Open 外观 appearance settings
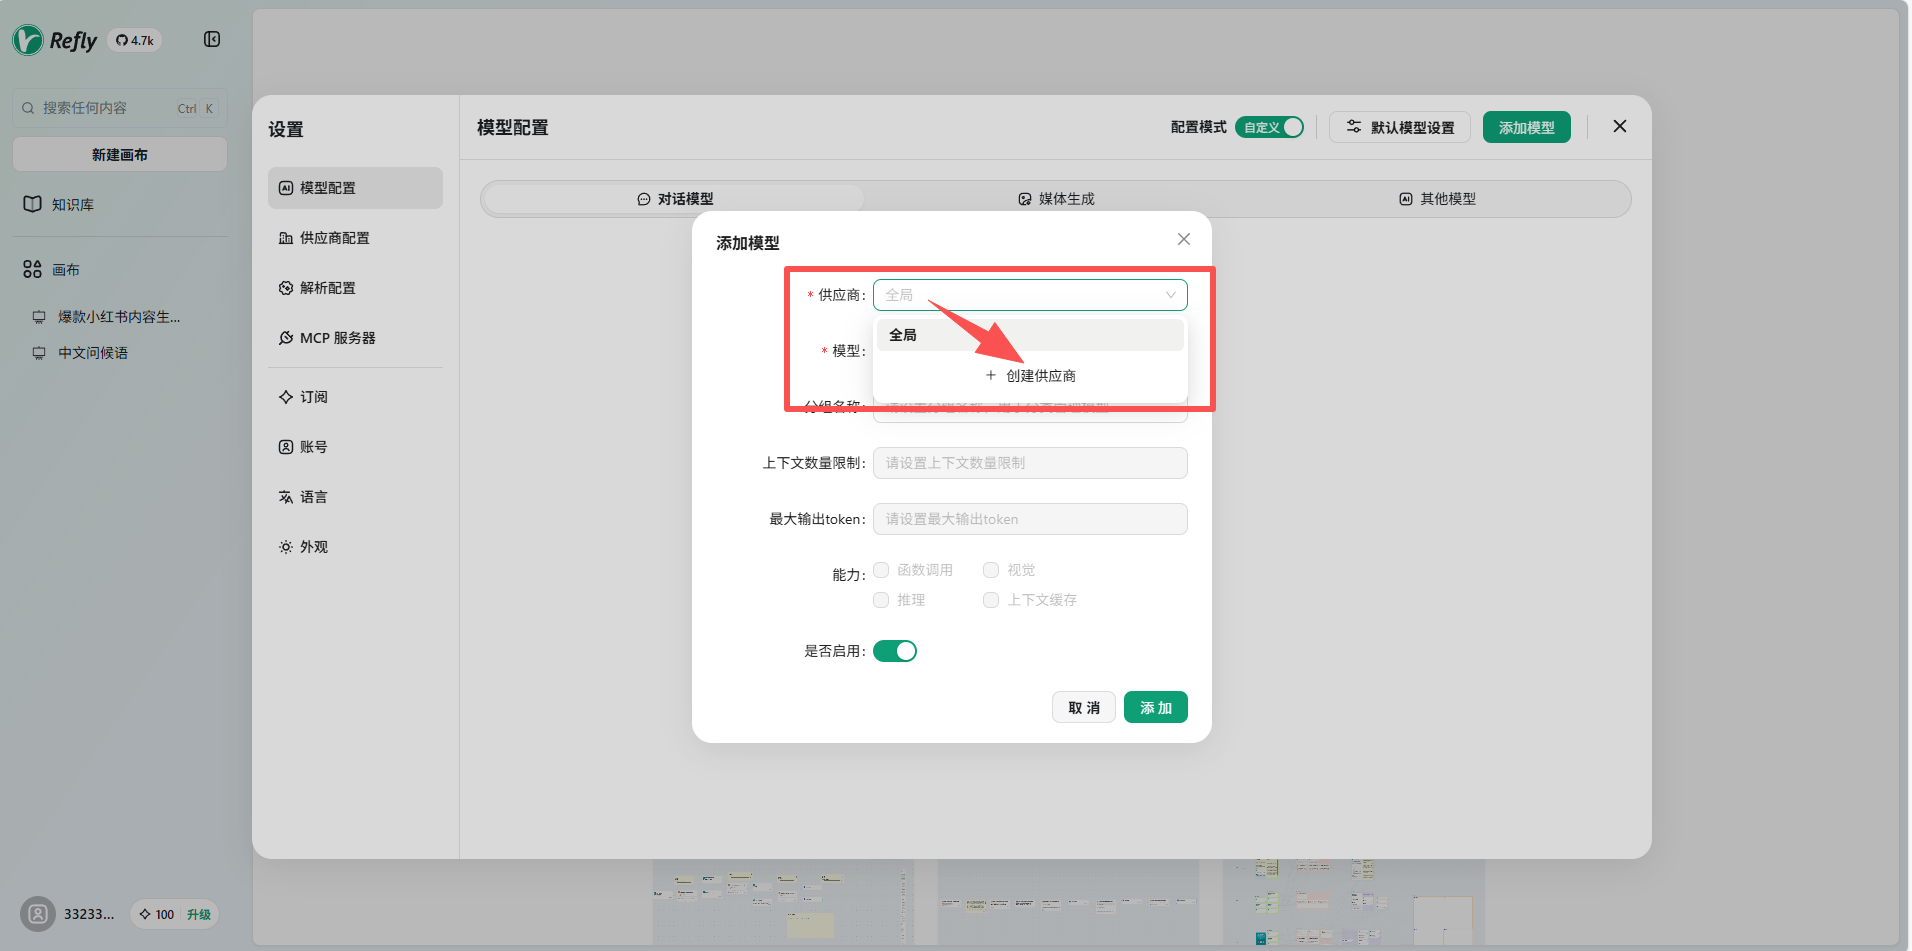This screenshot has height=951, width=1912. coord(313,547)
